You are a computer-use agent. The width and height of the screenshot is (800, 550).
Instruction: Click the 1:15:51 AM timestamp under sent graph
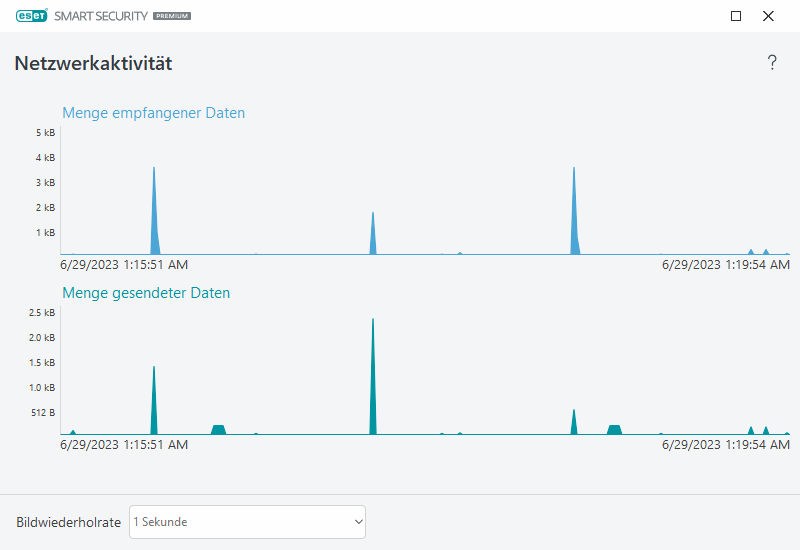(124, 443)
